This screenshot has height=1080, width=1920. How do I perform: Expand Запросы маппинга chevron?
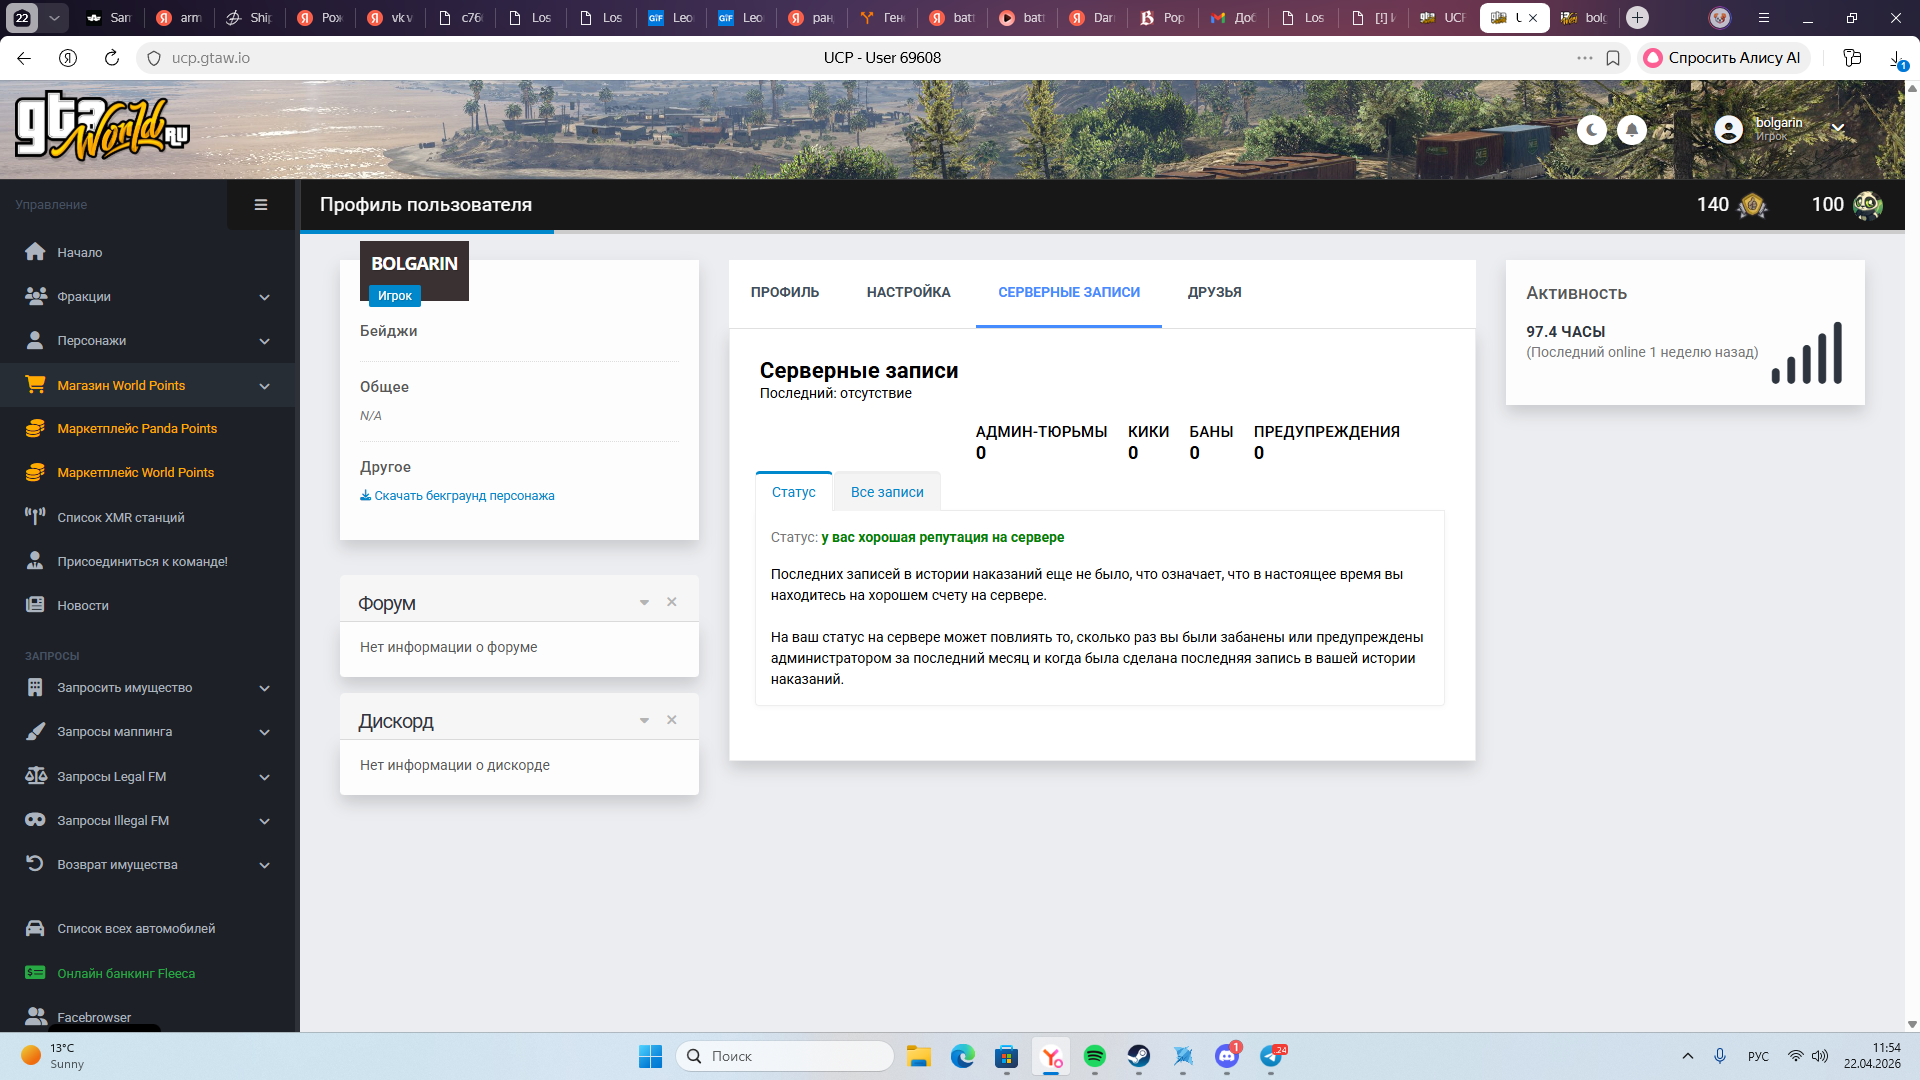[264, 732]
